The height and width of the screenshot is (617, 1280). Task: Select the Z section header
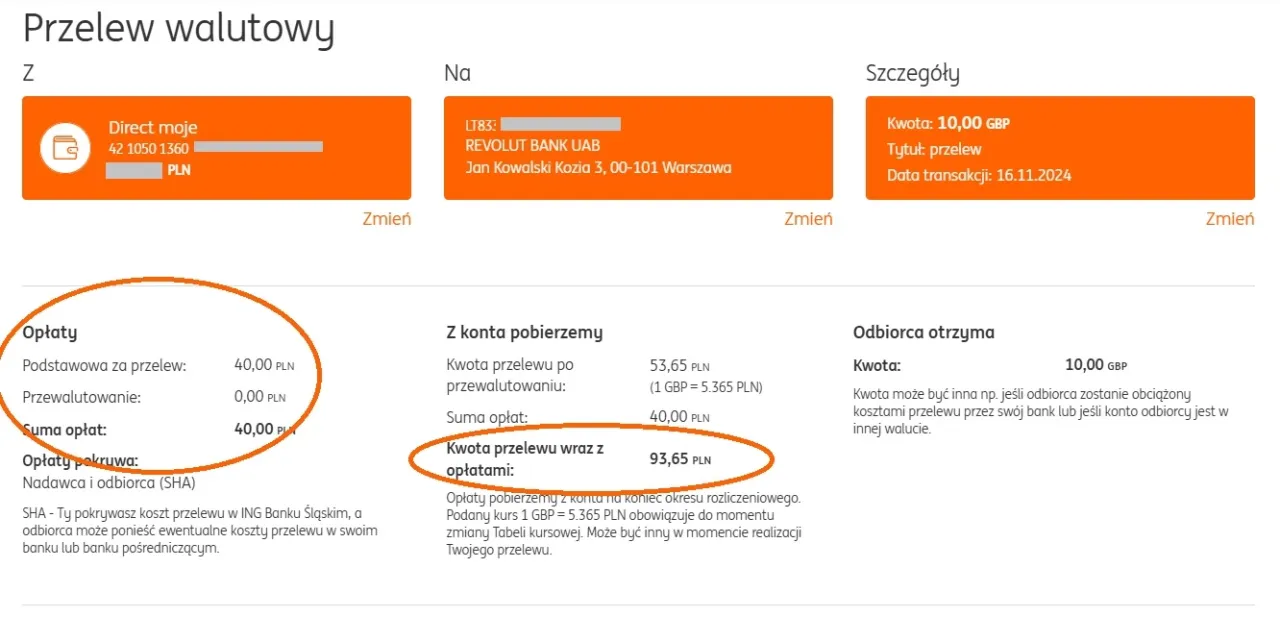coord(27,72)
